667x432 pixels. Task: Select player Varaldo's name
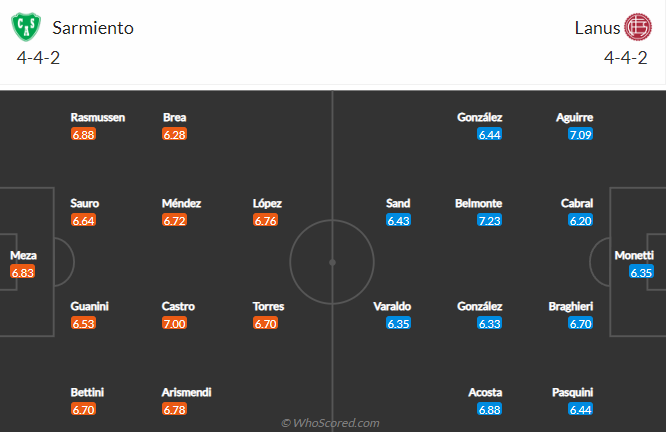tap(391, 306)
